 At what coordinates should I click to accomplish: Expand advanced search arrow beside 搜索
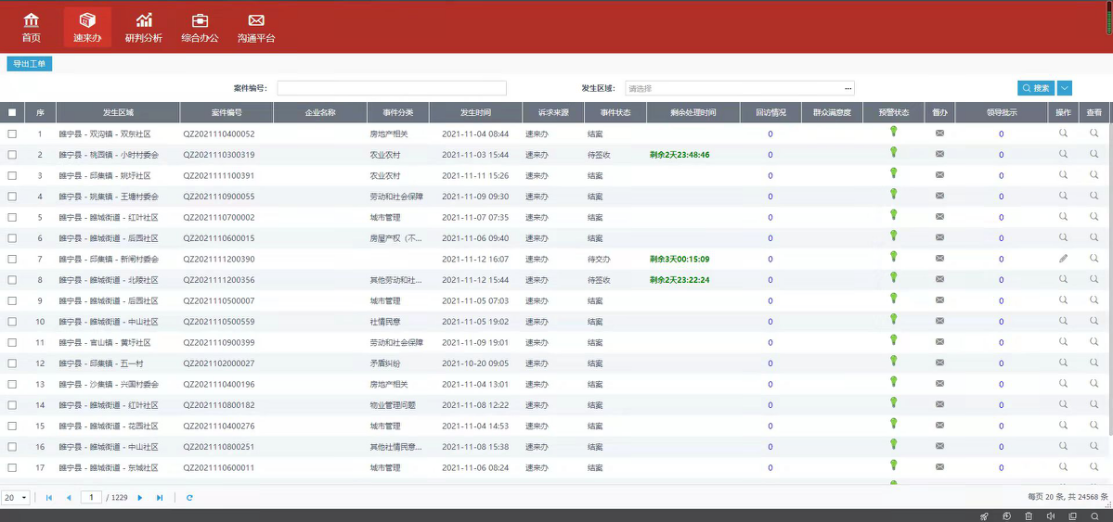[1064, 88]
